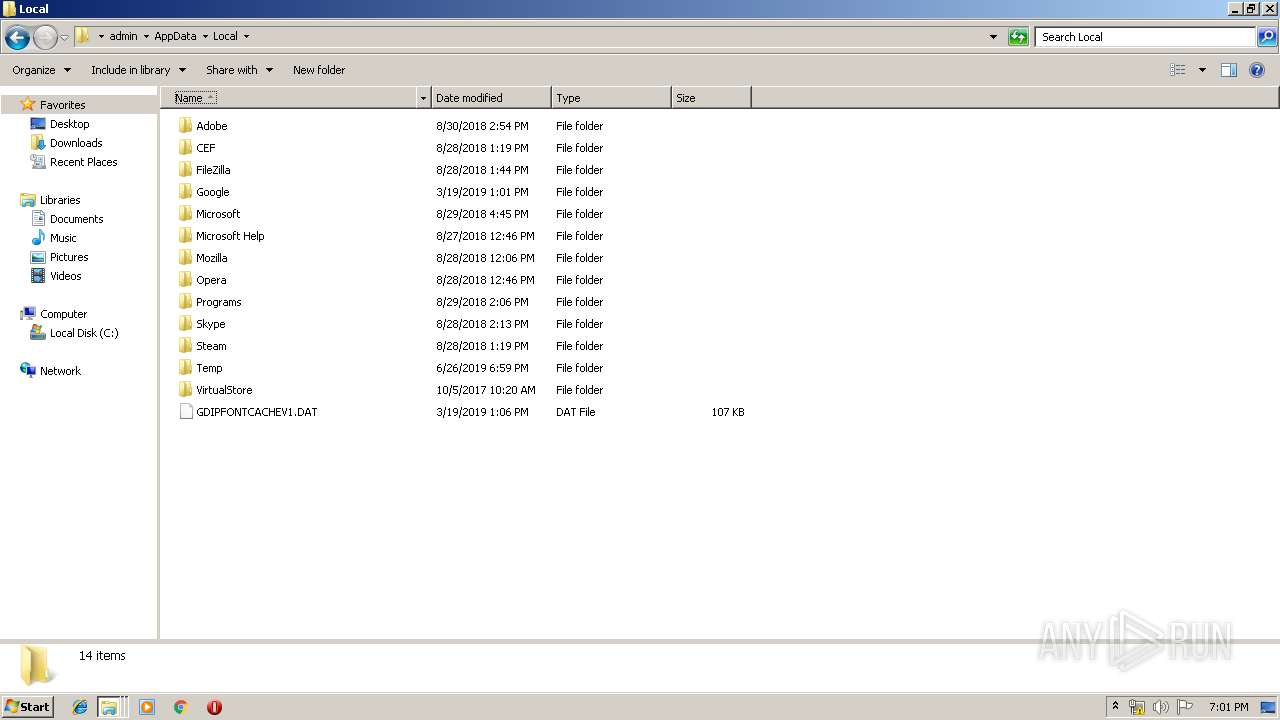Image resolution: width=1280 pixels, height=720 pixels.
Task: Click the Windows Explorer taskbar icon
Action: tap(109, 707)
